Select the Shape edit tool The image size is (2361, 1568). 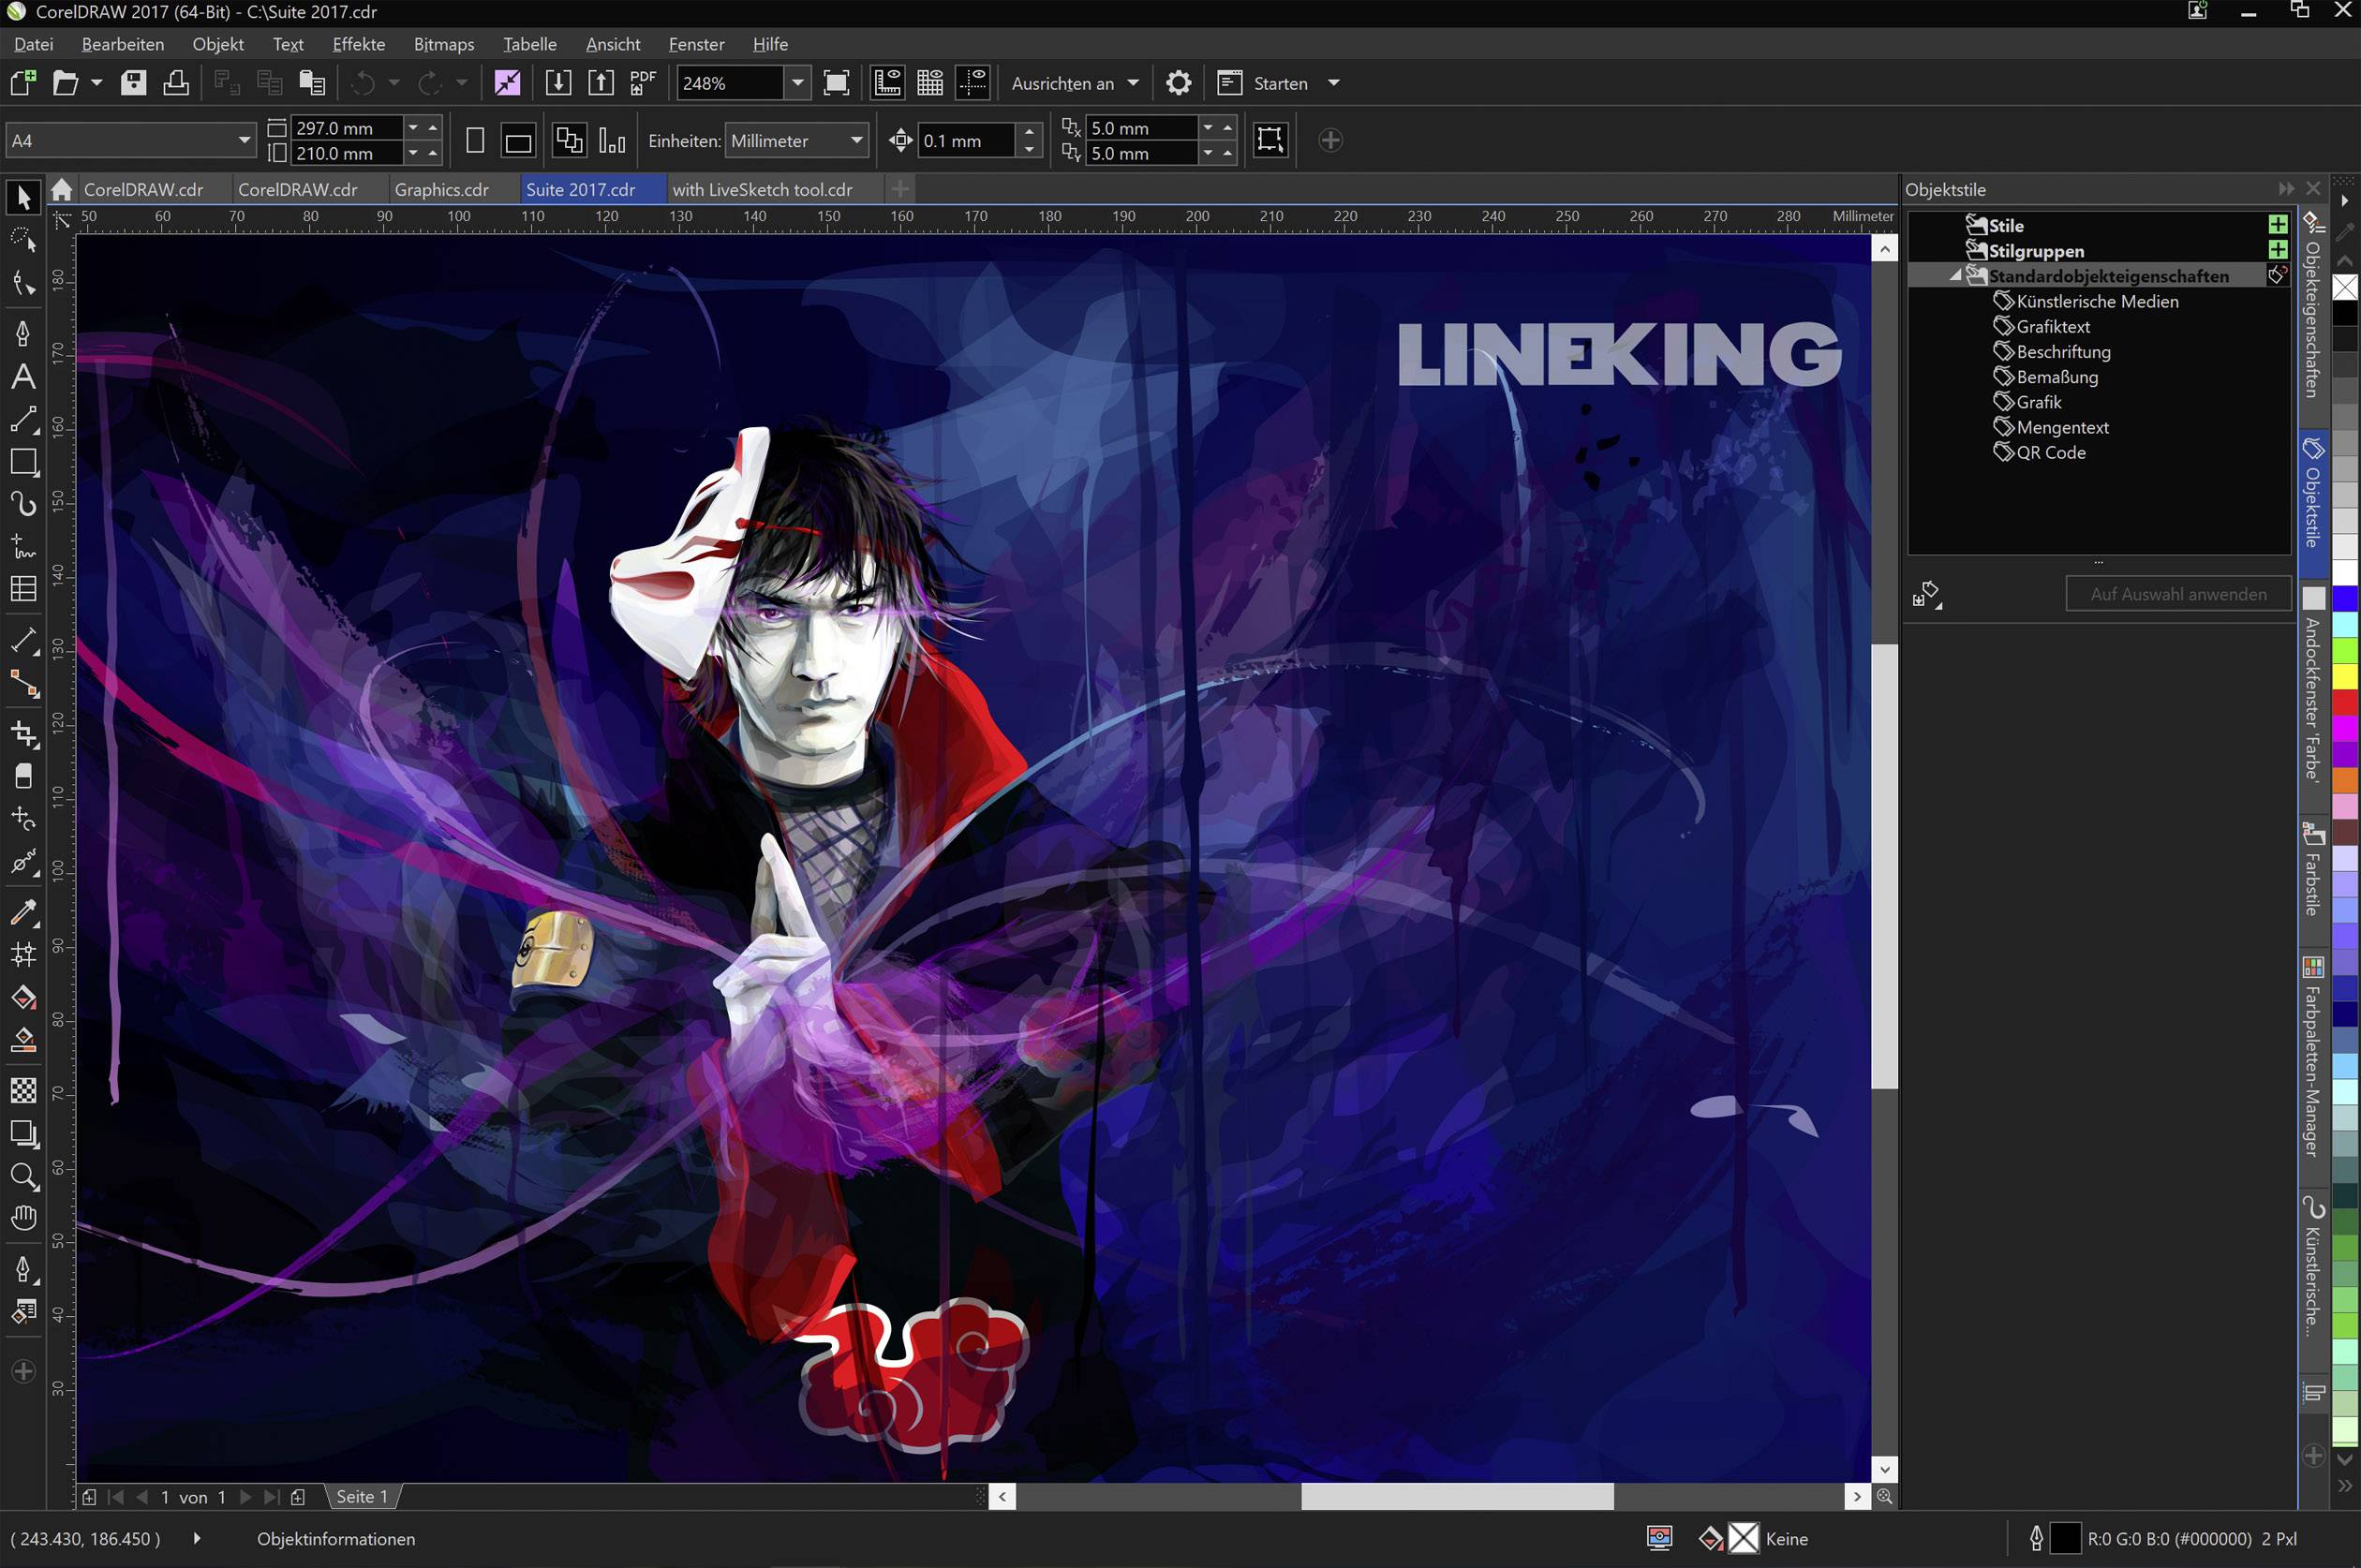tap(23, 284)
